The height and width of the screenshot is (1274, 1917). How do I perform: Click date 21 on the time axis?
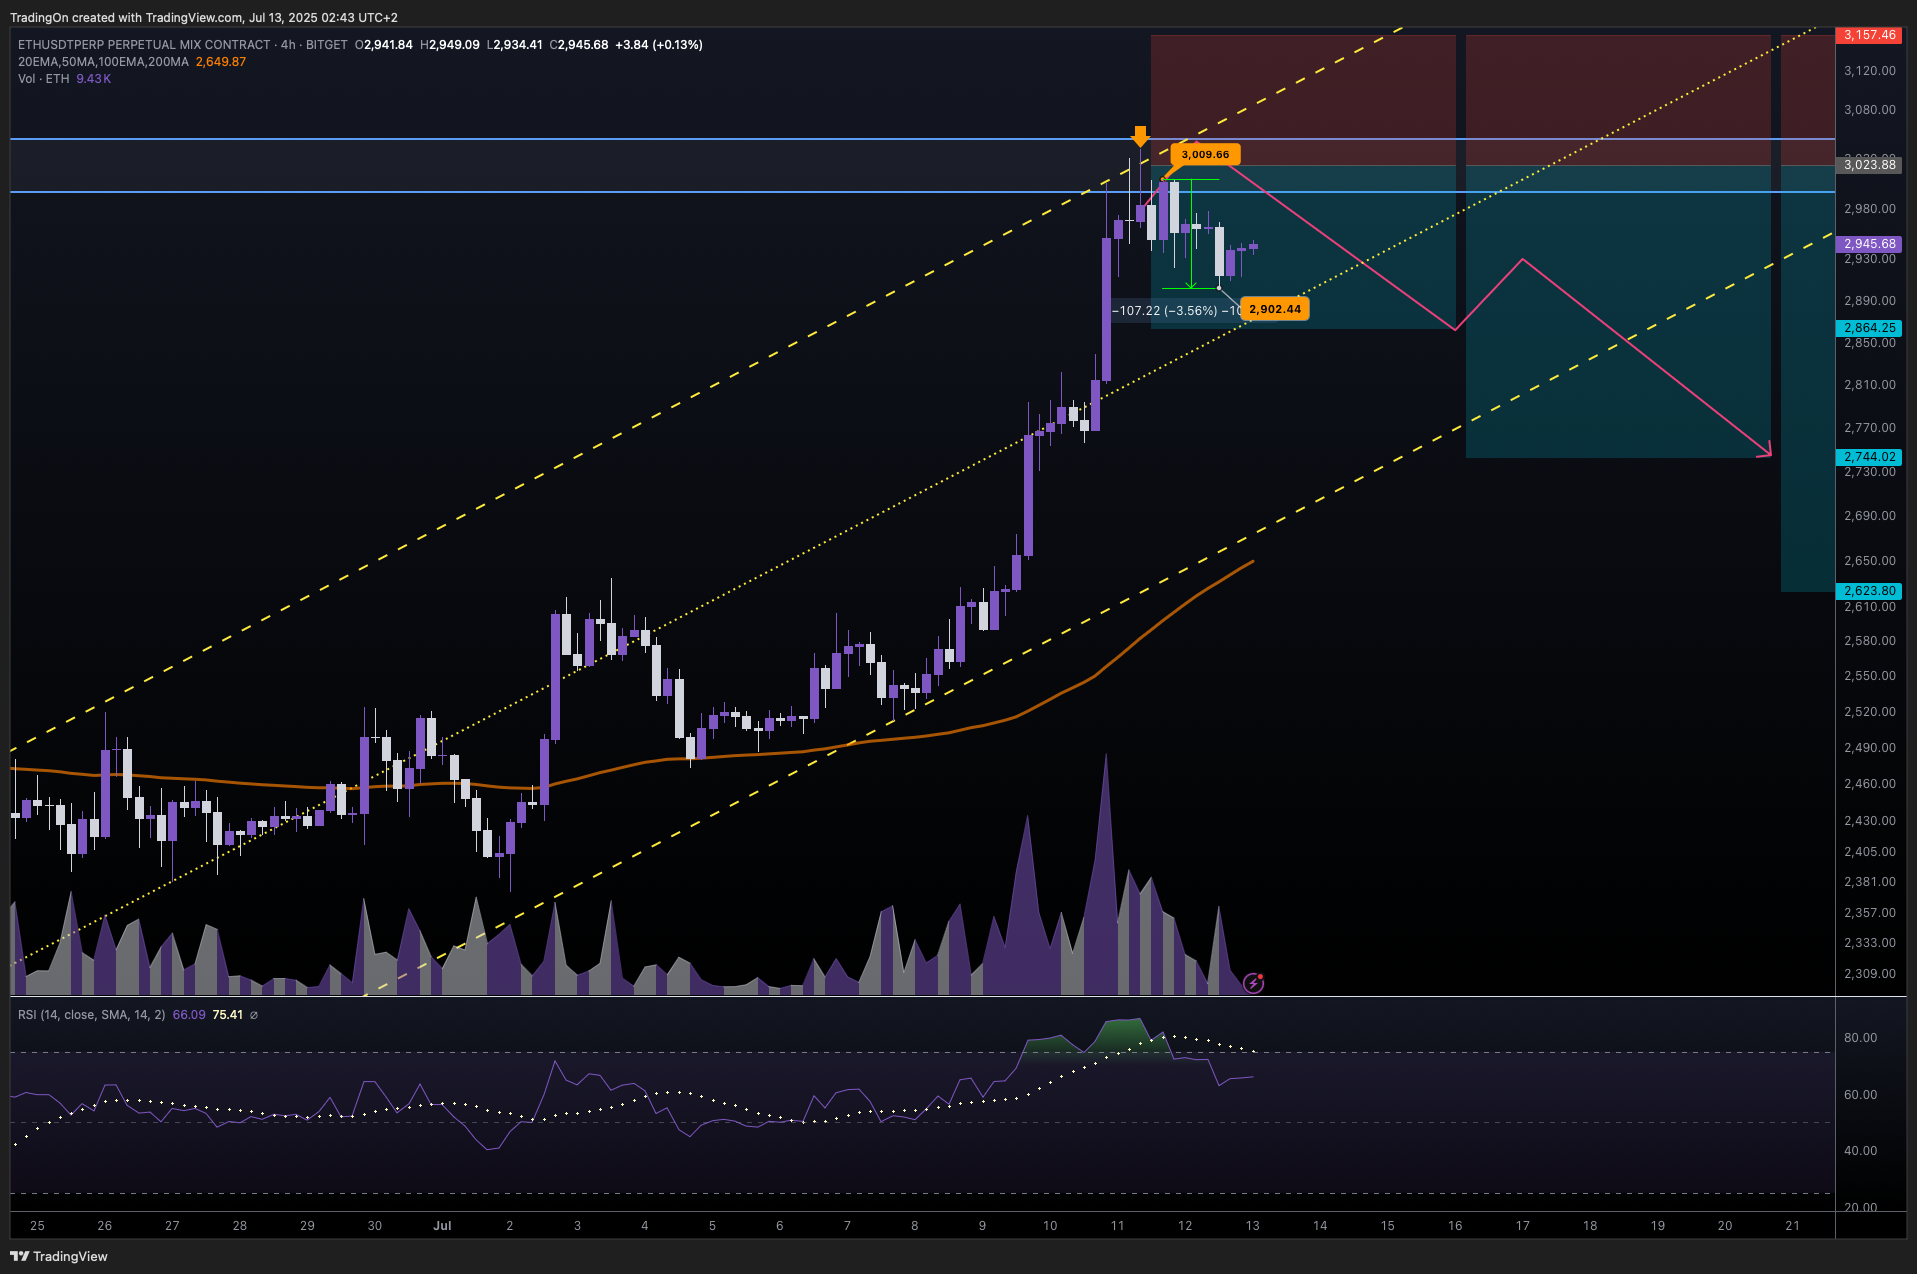[1792, 1226]
